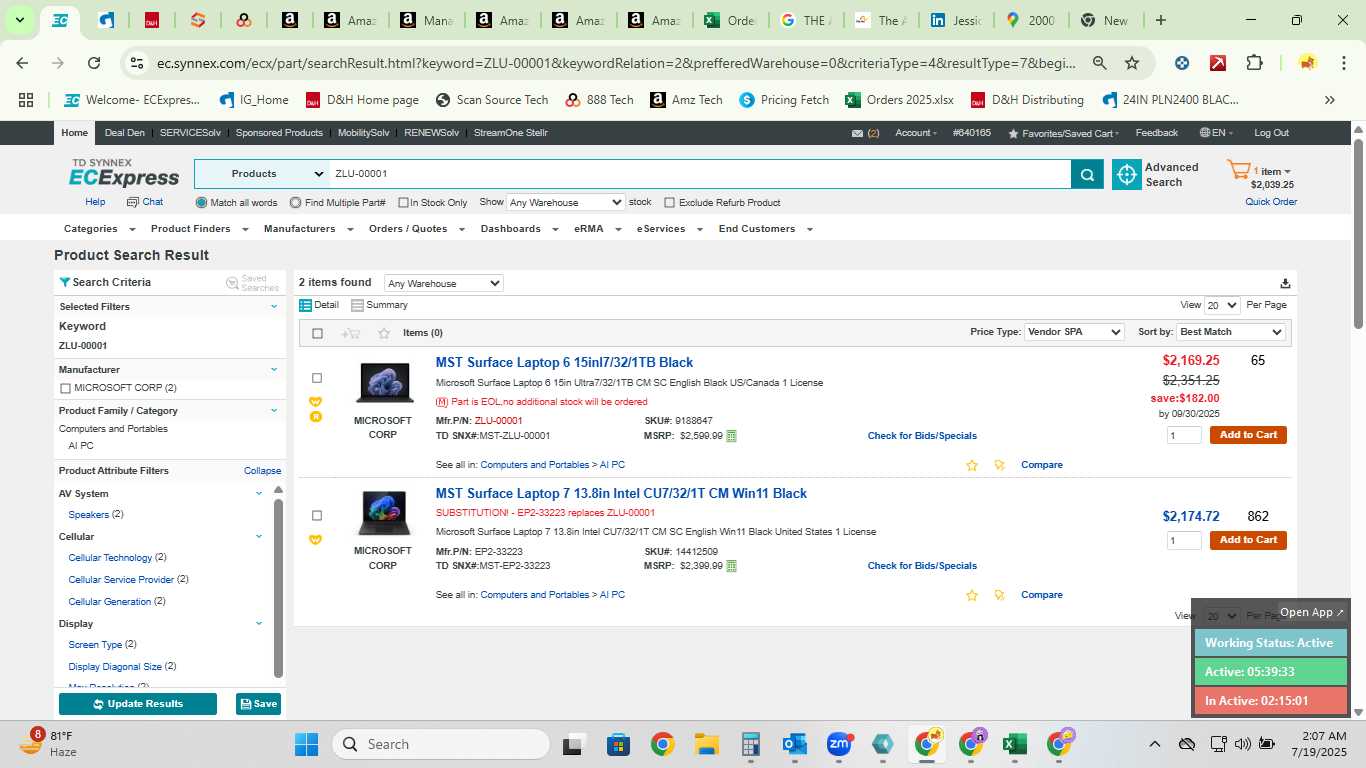
Task: Open Calculator from Windows taskbar
Action: (x=750, y=744)
